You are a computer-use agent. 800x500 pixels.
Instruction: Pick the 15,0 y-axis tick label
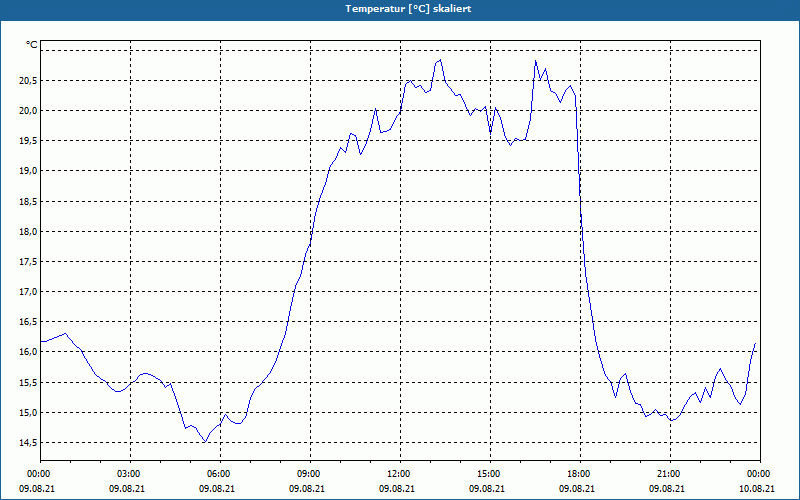(29, 413)
